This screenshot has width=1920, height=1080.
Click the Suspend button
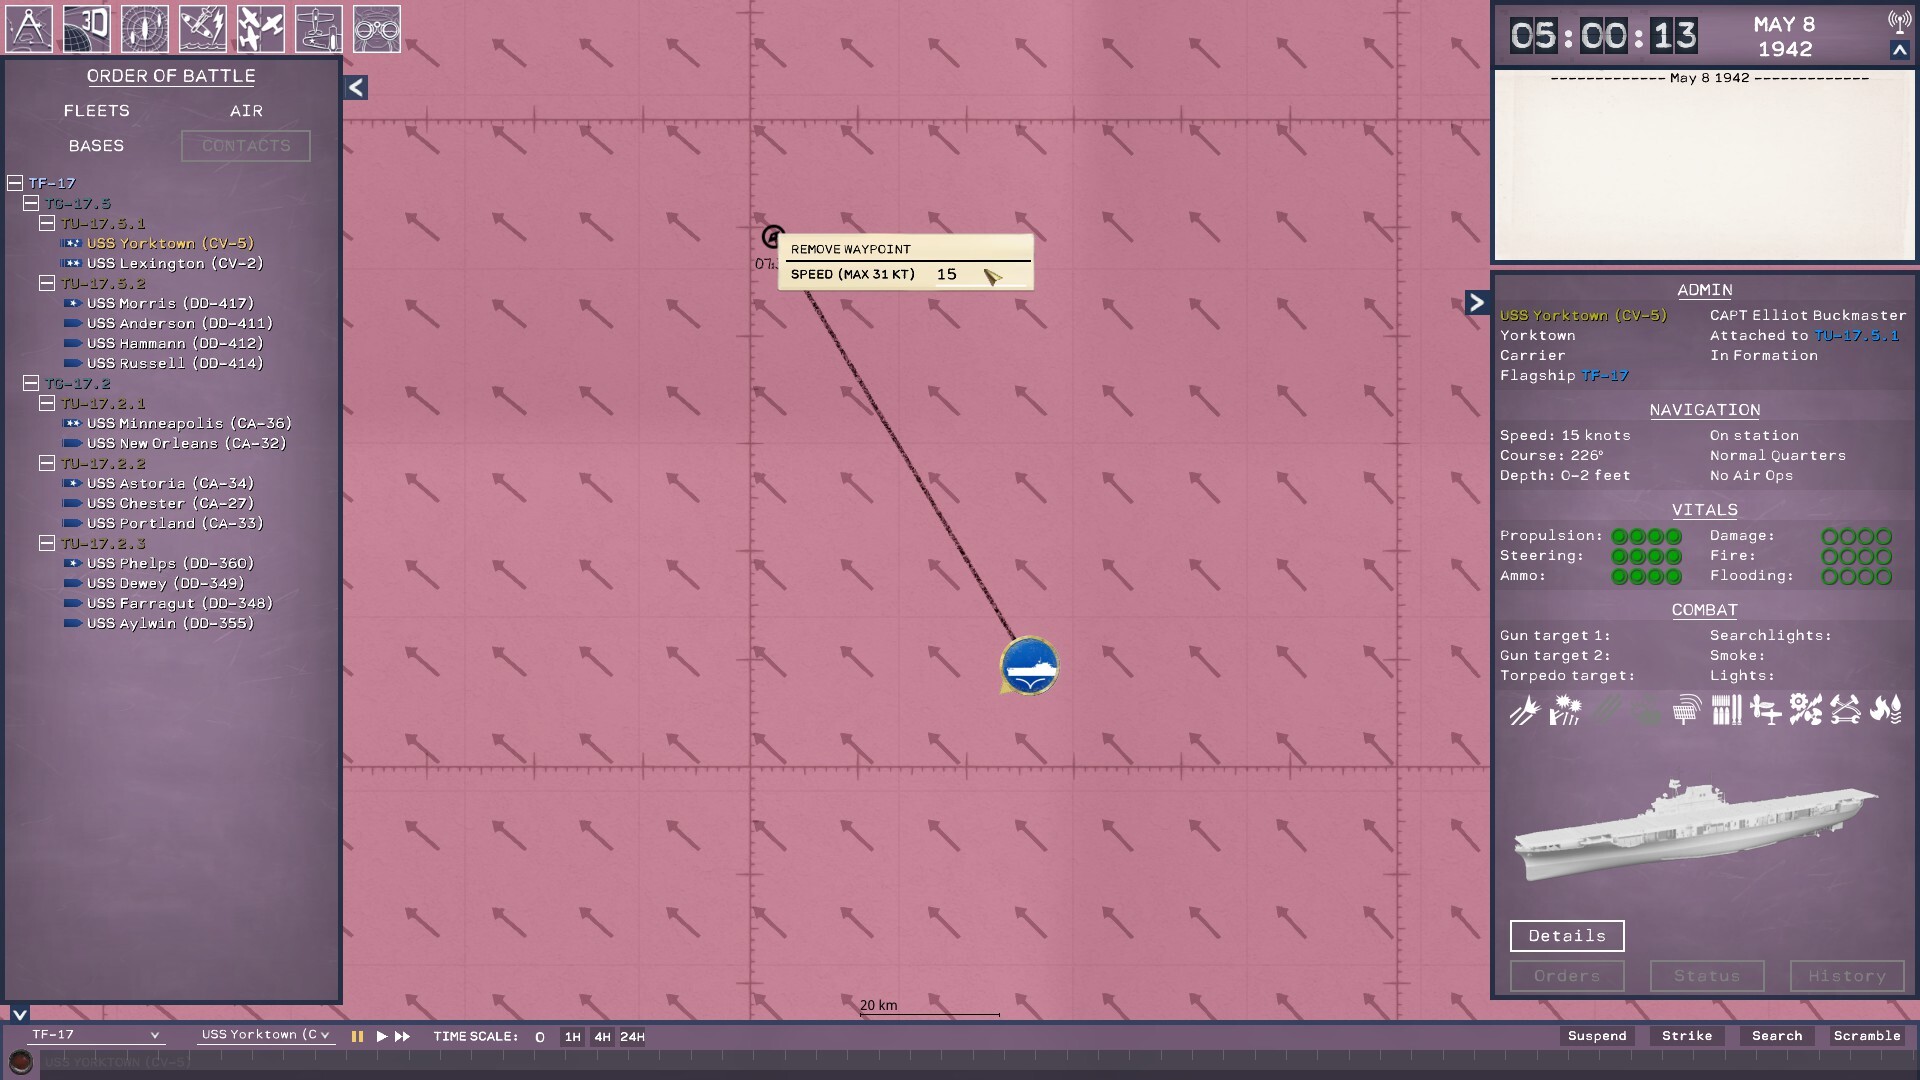click(x=1597, y=1036)
